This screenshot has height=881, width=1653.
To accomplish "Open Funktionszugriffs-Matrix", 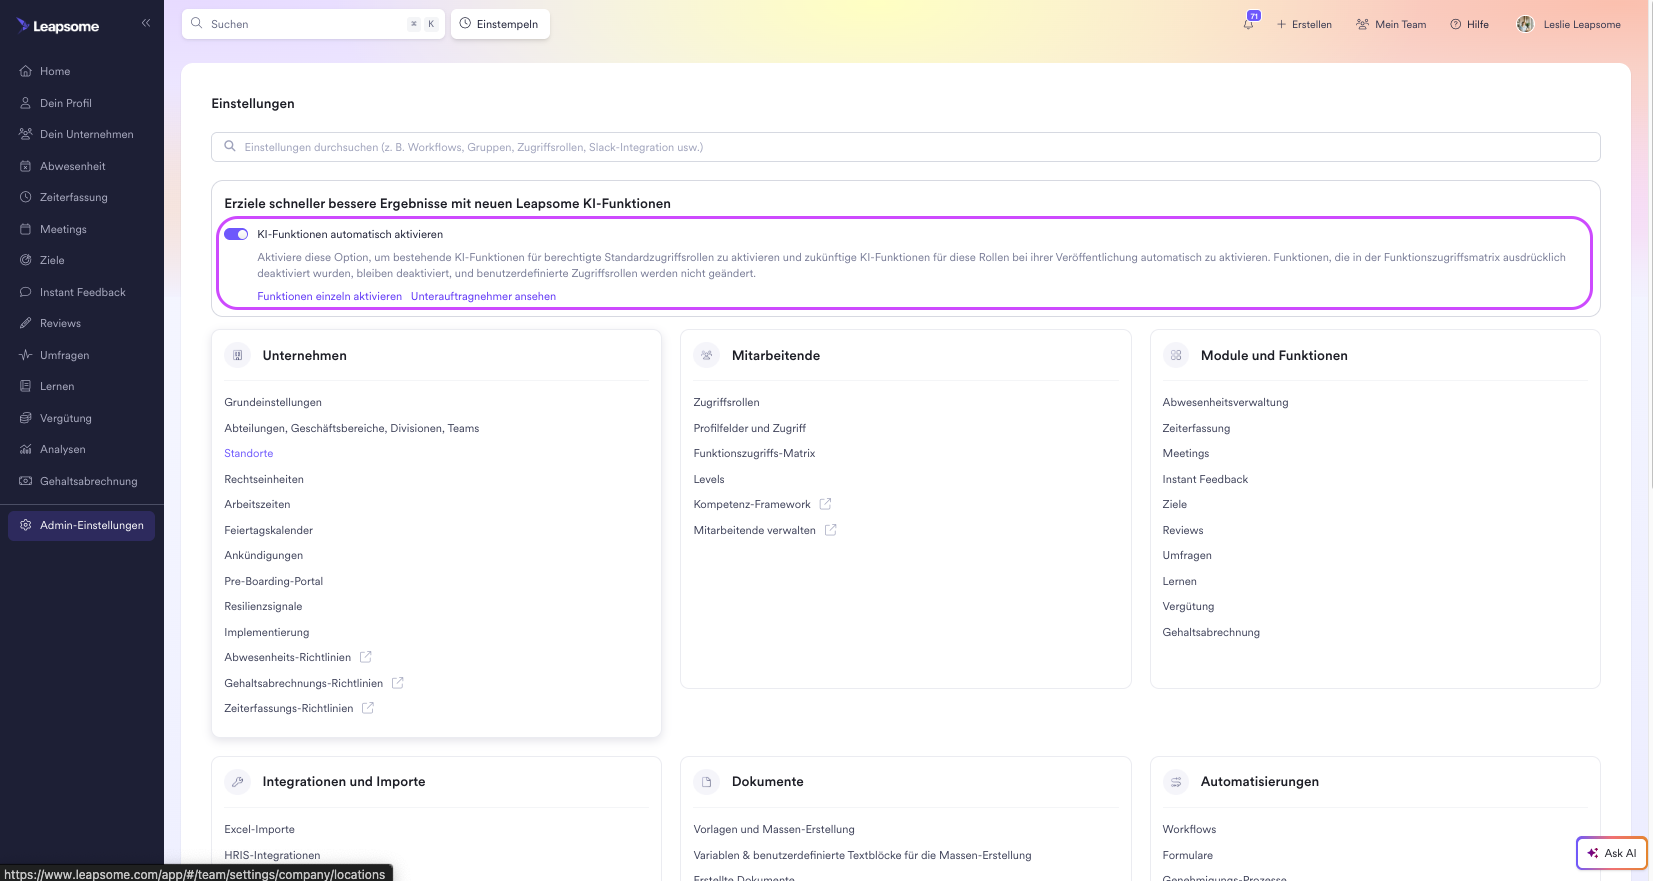I will click(x=754, y=453).
